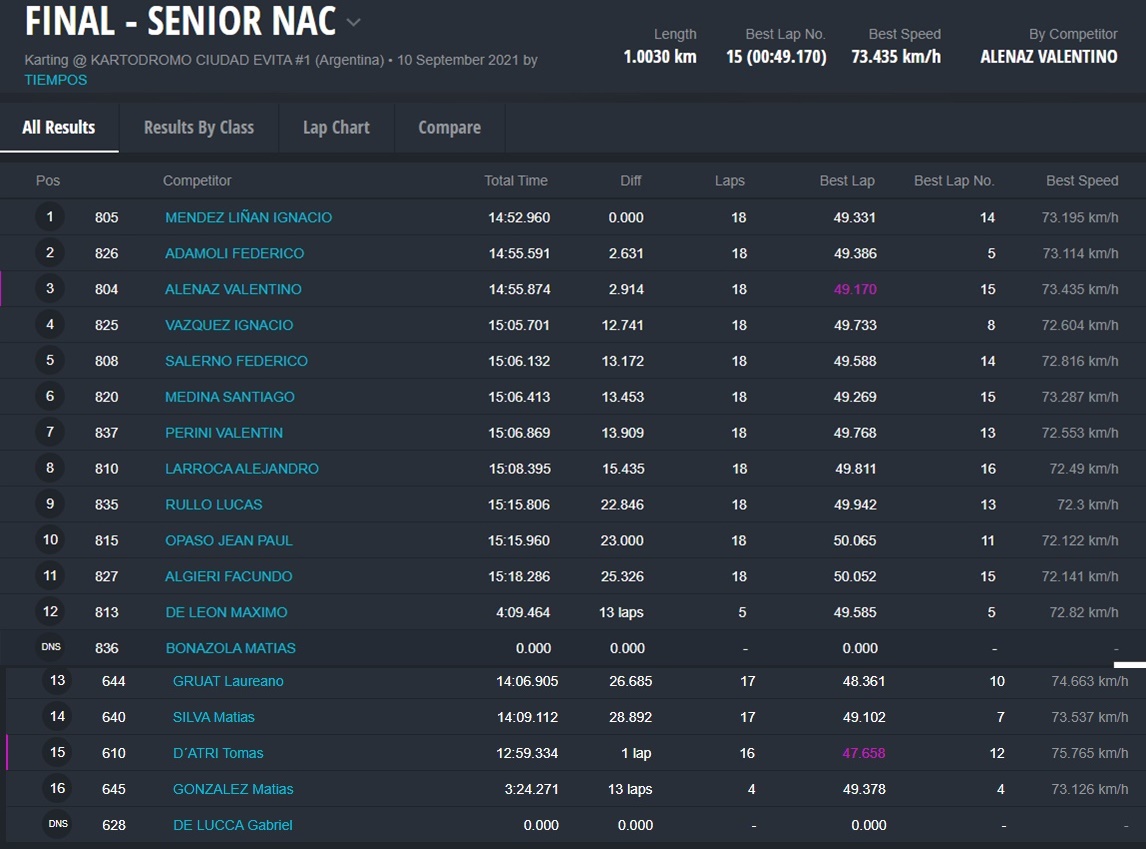Open competitor ADAMOLI FEDERICO profile link
1146x849 pixels.
click(234, 254)
